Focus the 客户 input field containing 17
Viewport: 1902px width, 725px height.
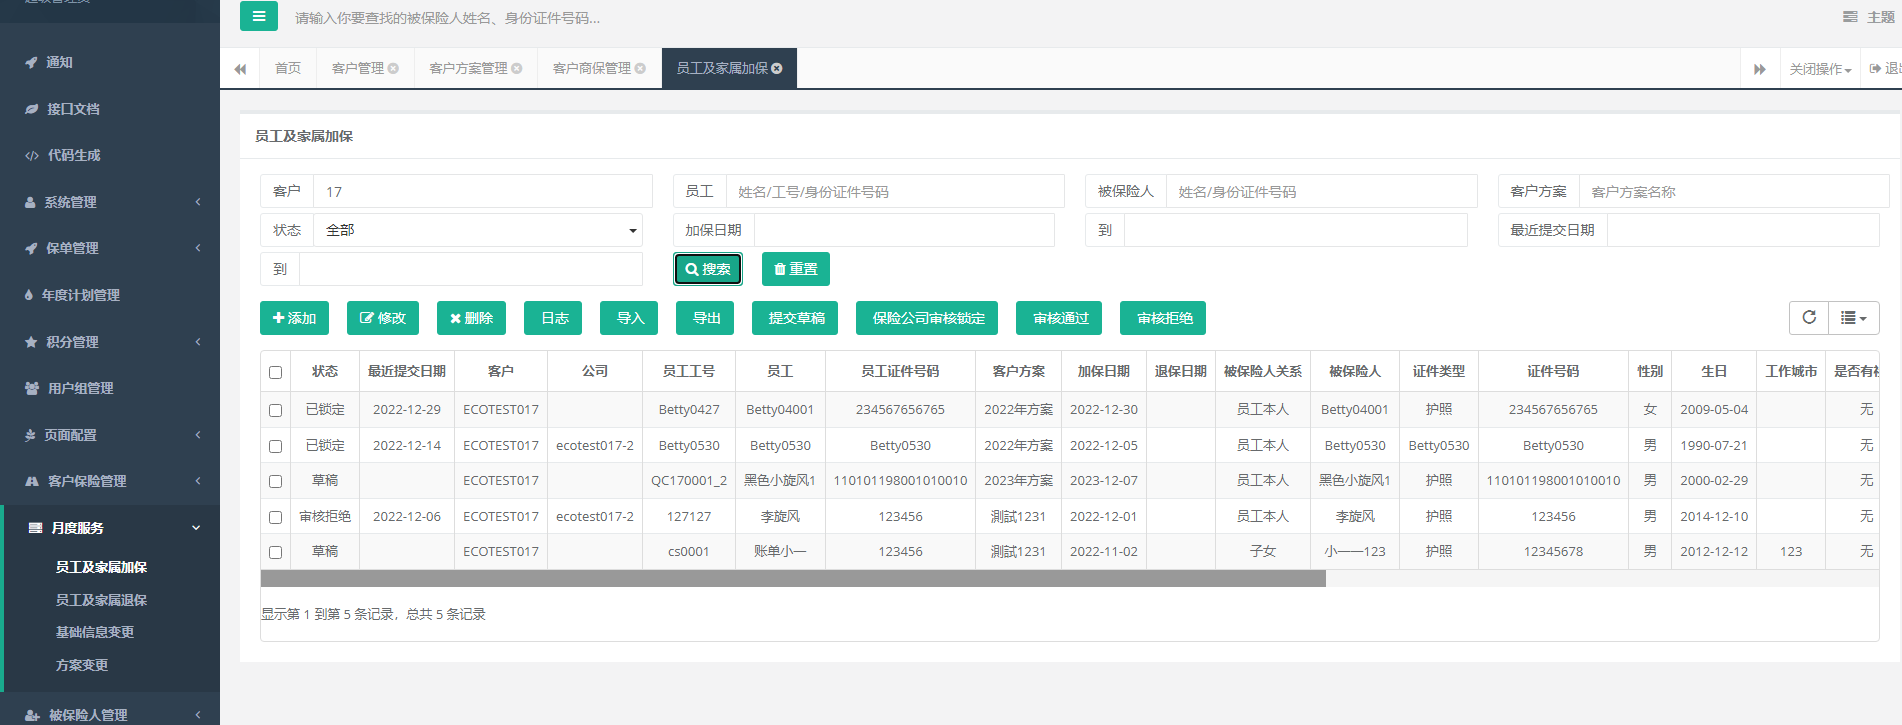(x=483, y=191)
